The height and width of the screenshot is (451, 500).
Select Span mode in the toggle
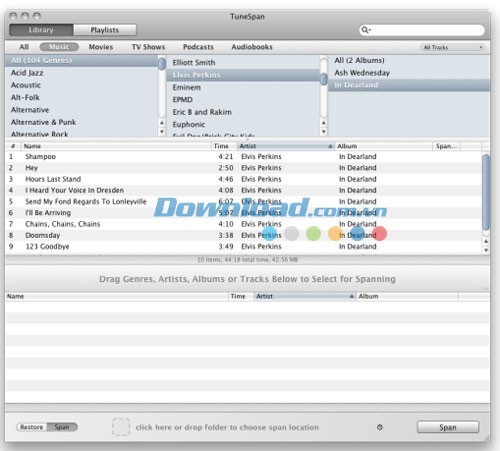click(x=62, y=427)
